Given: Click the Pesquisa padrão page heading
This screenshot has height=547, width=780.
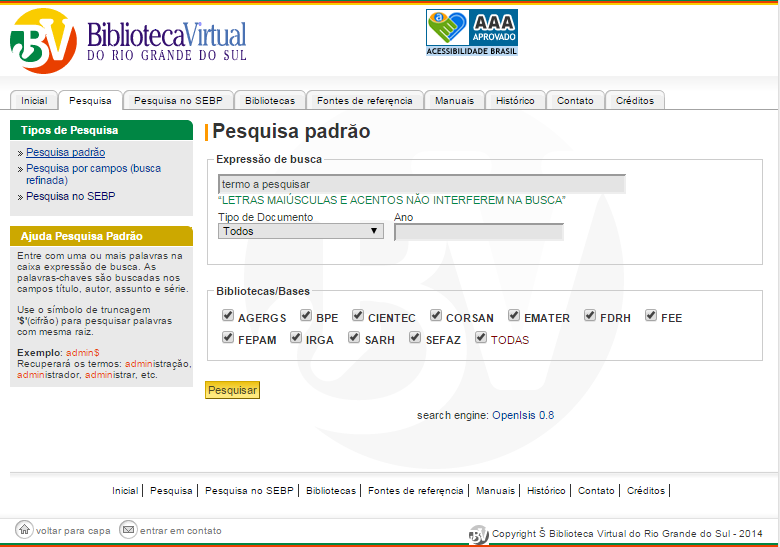Looking at the screenshot, I should pyautogui.click(x=291, y=131).
